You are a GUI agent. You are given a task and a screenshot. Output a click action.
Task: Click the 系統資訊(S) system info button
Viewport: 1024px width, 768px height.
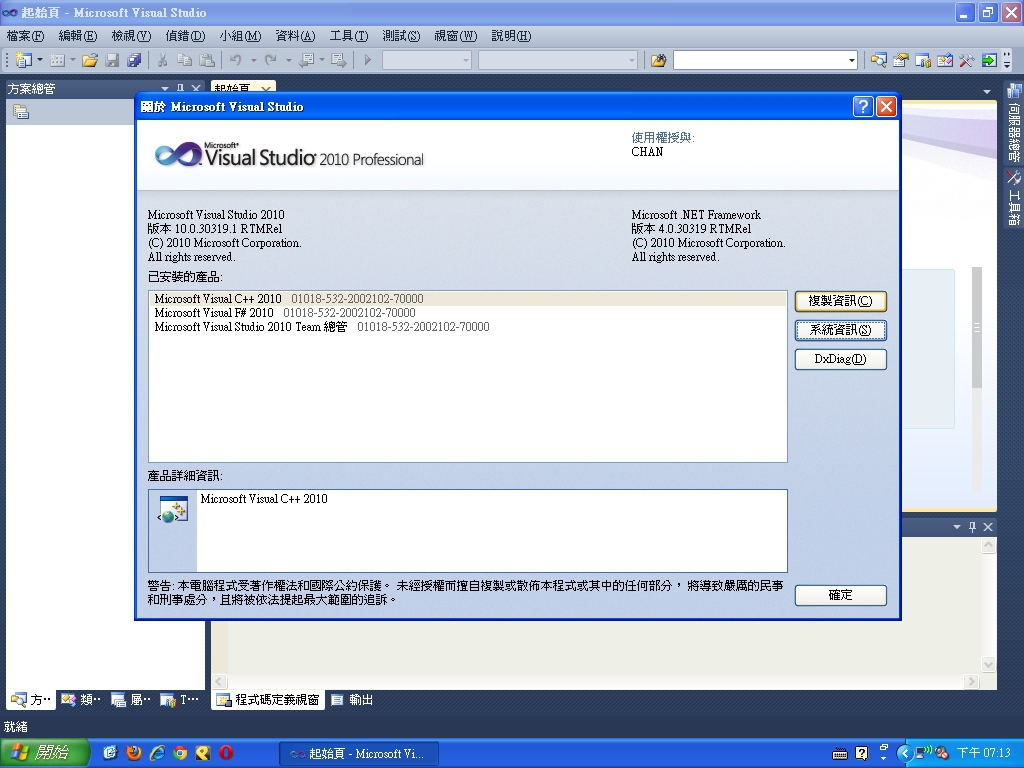[840, 330]
